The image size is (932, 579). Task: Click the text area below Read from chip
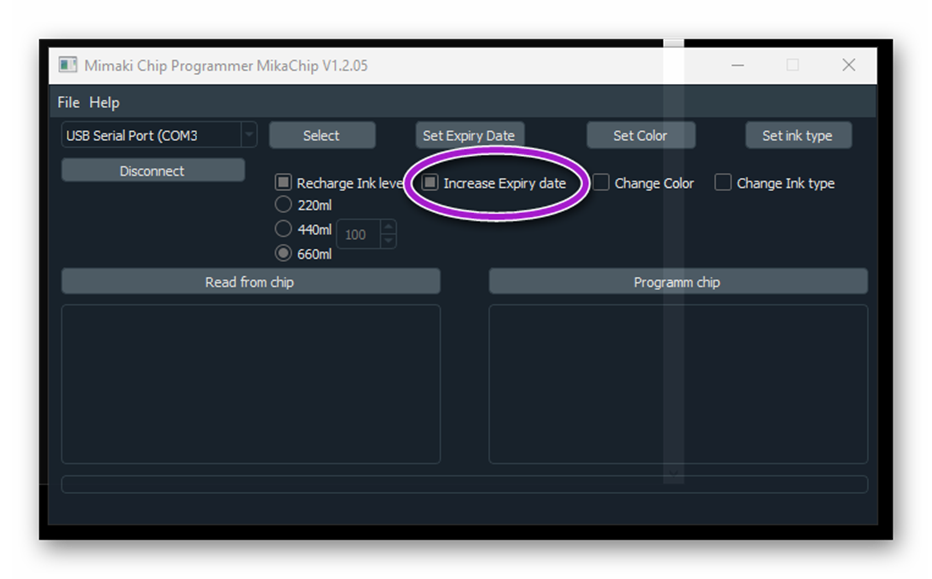pos(250,384)
